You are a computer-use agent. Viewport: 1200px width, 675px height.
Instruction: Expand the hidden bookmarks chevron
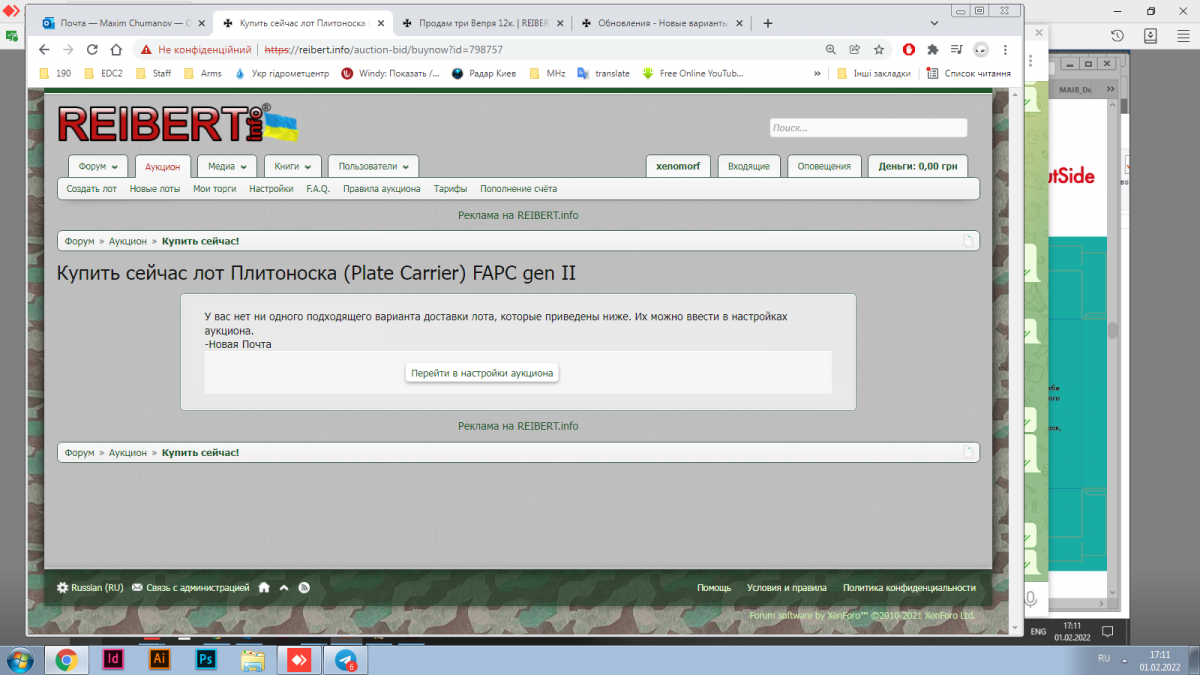pos(817,73)
